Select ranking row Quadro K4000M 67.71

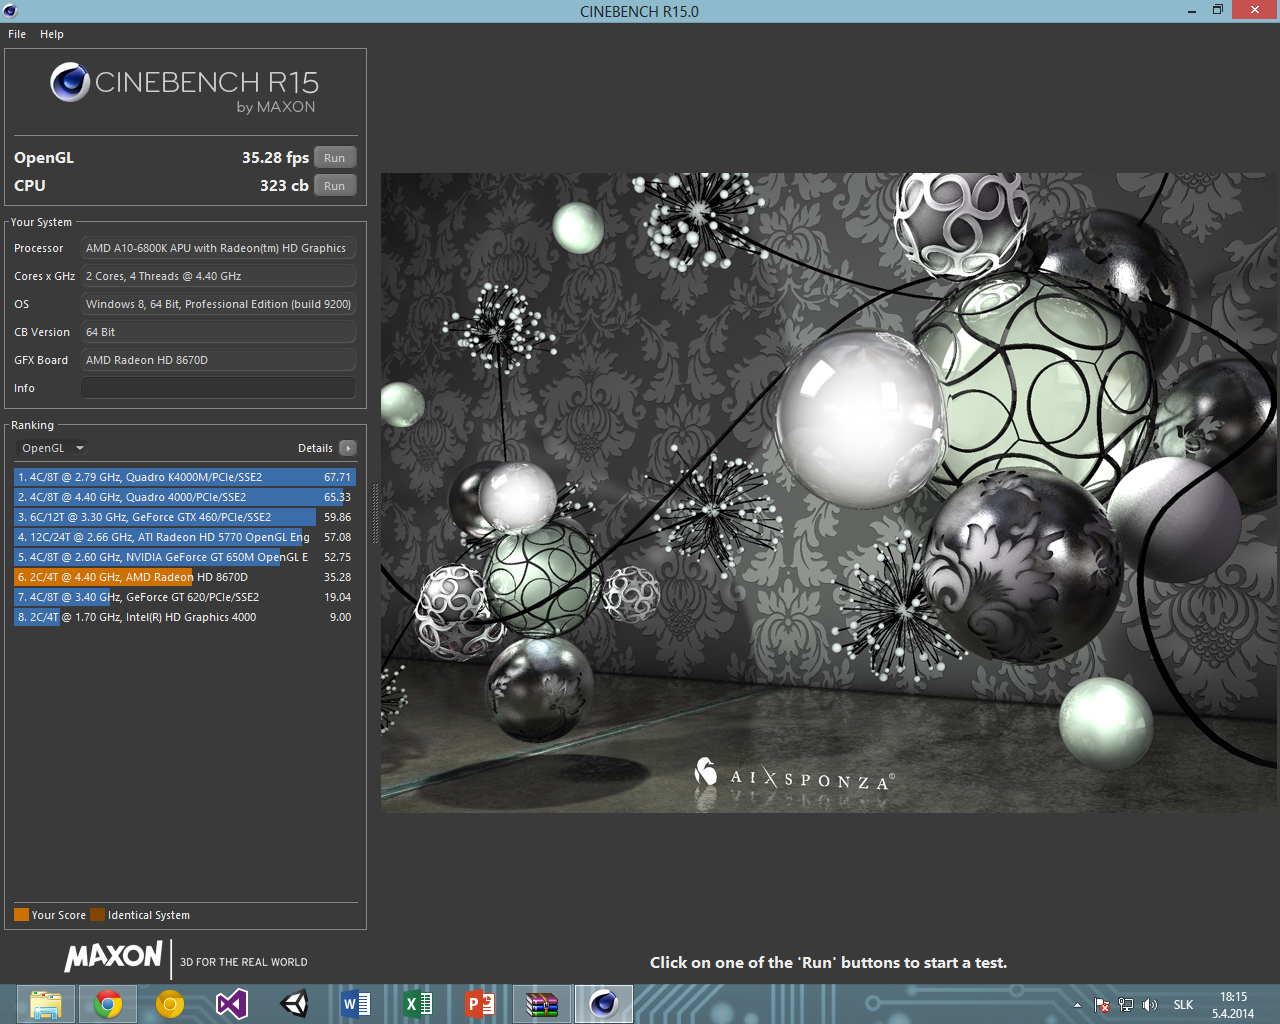(x=185, y=477)
